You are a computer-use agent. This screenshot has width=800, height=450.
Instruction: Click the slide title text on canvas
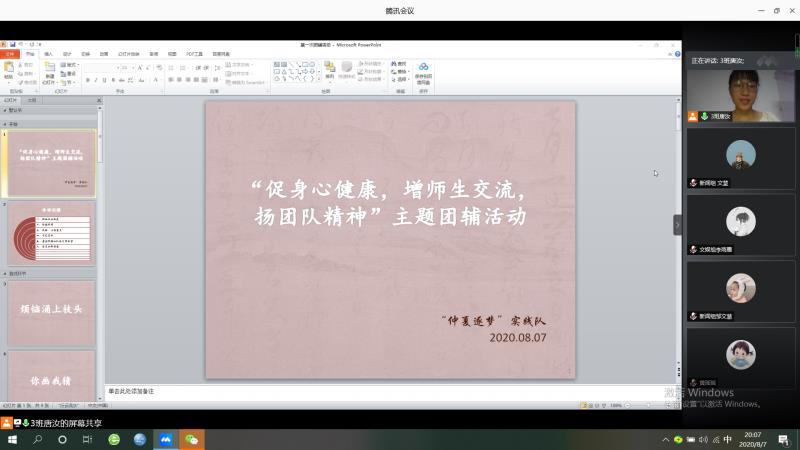(x=390, y=202)
